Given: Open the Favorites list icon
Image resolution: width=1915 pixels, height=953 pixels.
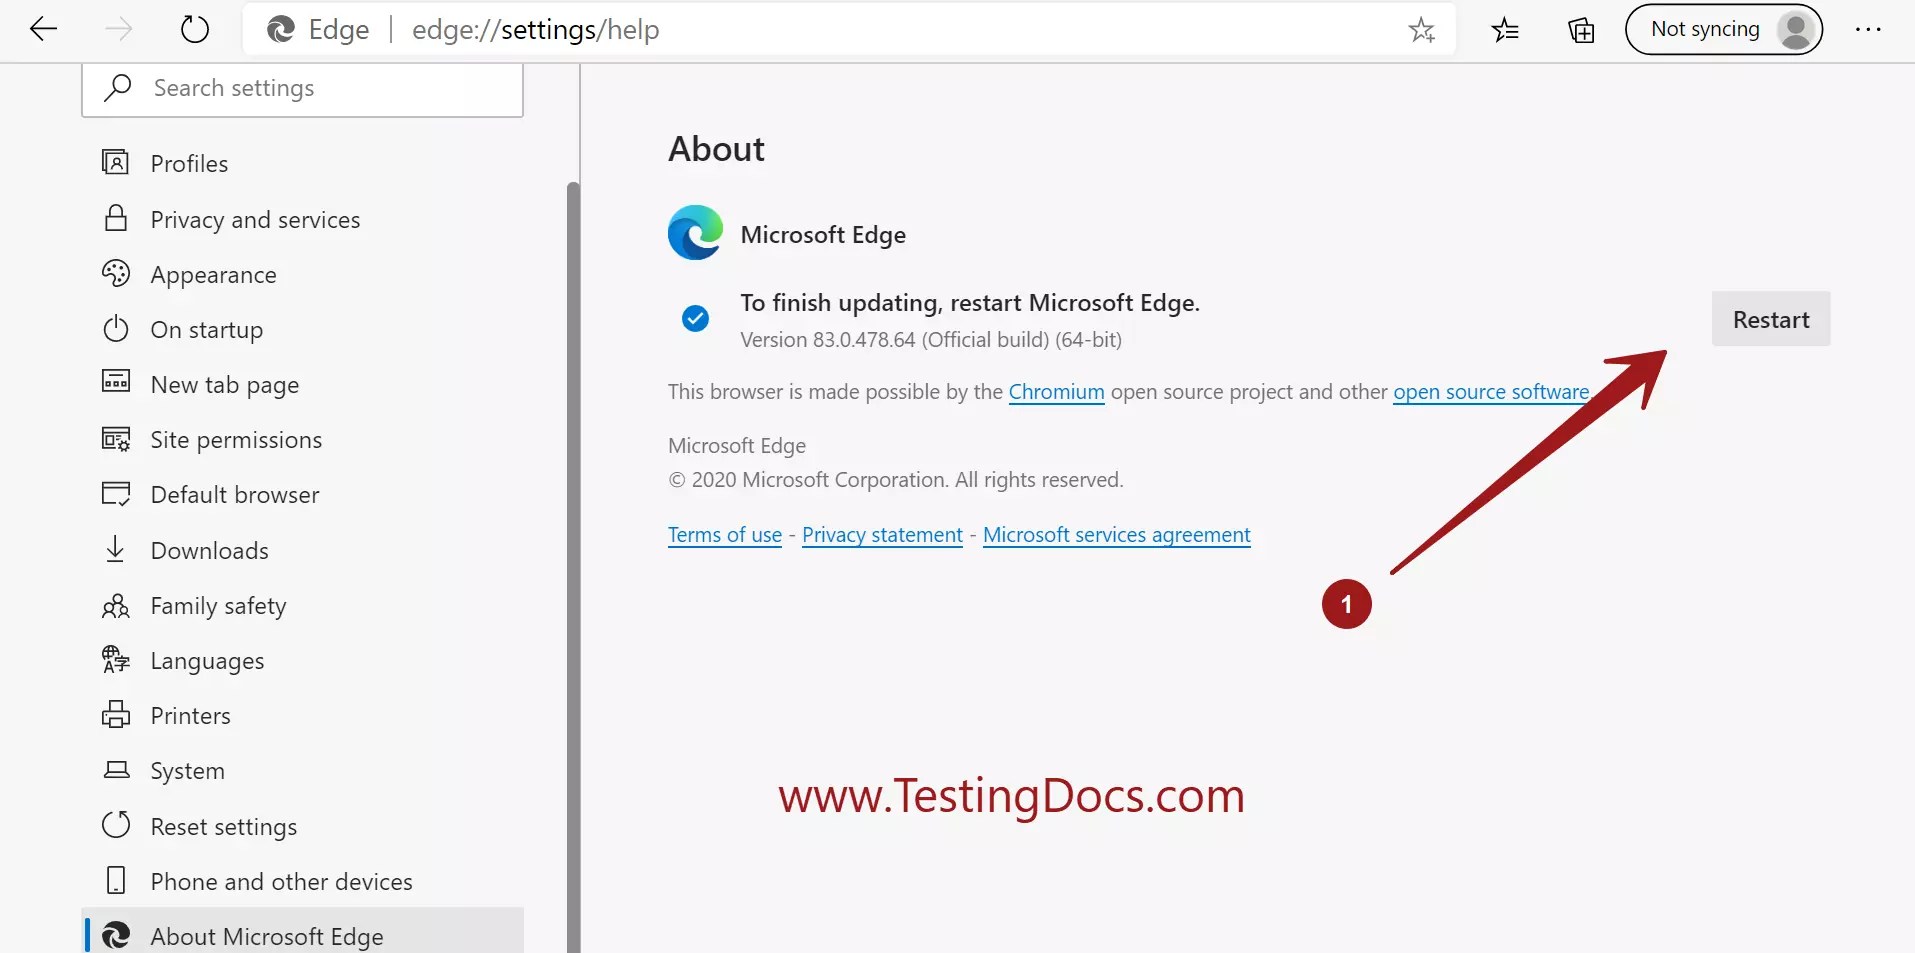Looking at the screenshot, I should tap(1504, 29).
